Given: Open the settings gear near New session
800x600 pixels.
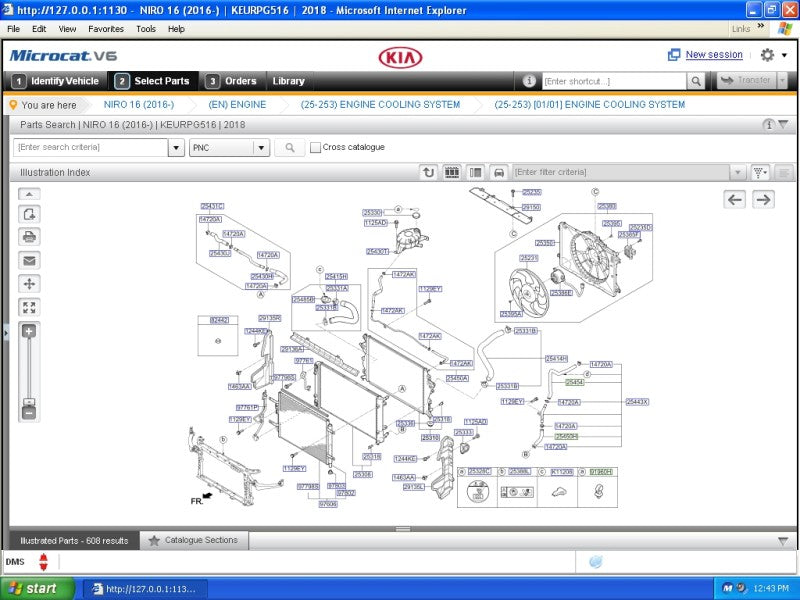Looking at the screenshot, I should pos(765,55).
